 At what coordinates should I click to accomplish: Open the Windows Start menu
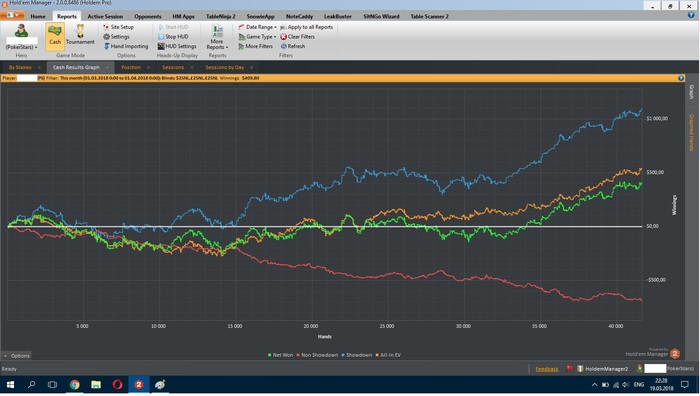pyautogui.click(x=10, y=384)
